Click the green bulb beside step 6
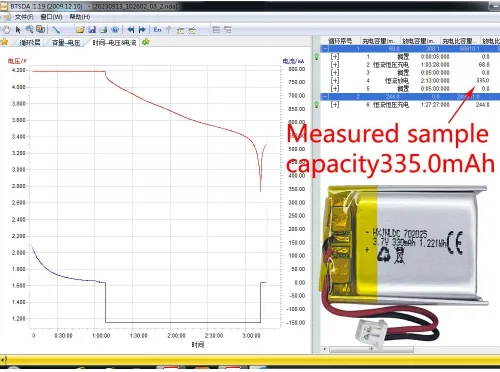The height and width of the screenshot is (372, 500). [x=316, y=105]
